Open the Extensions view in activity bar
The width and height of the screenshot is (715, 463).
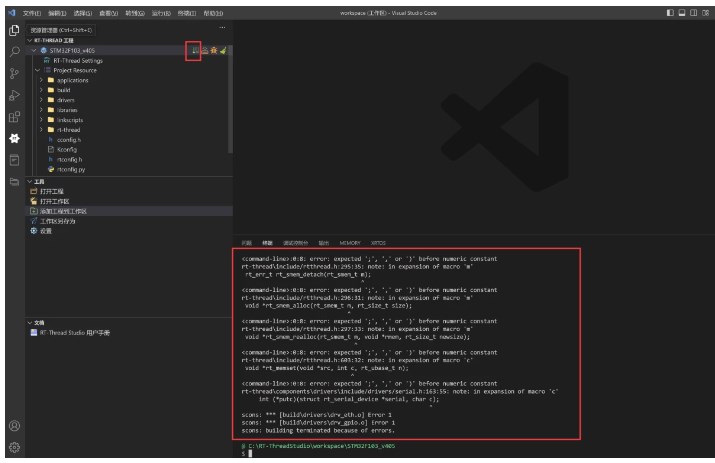[x=14, y=117]
